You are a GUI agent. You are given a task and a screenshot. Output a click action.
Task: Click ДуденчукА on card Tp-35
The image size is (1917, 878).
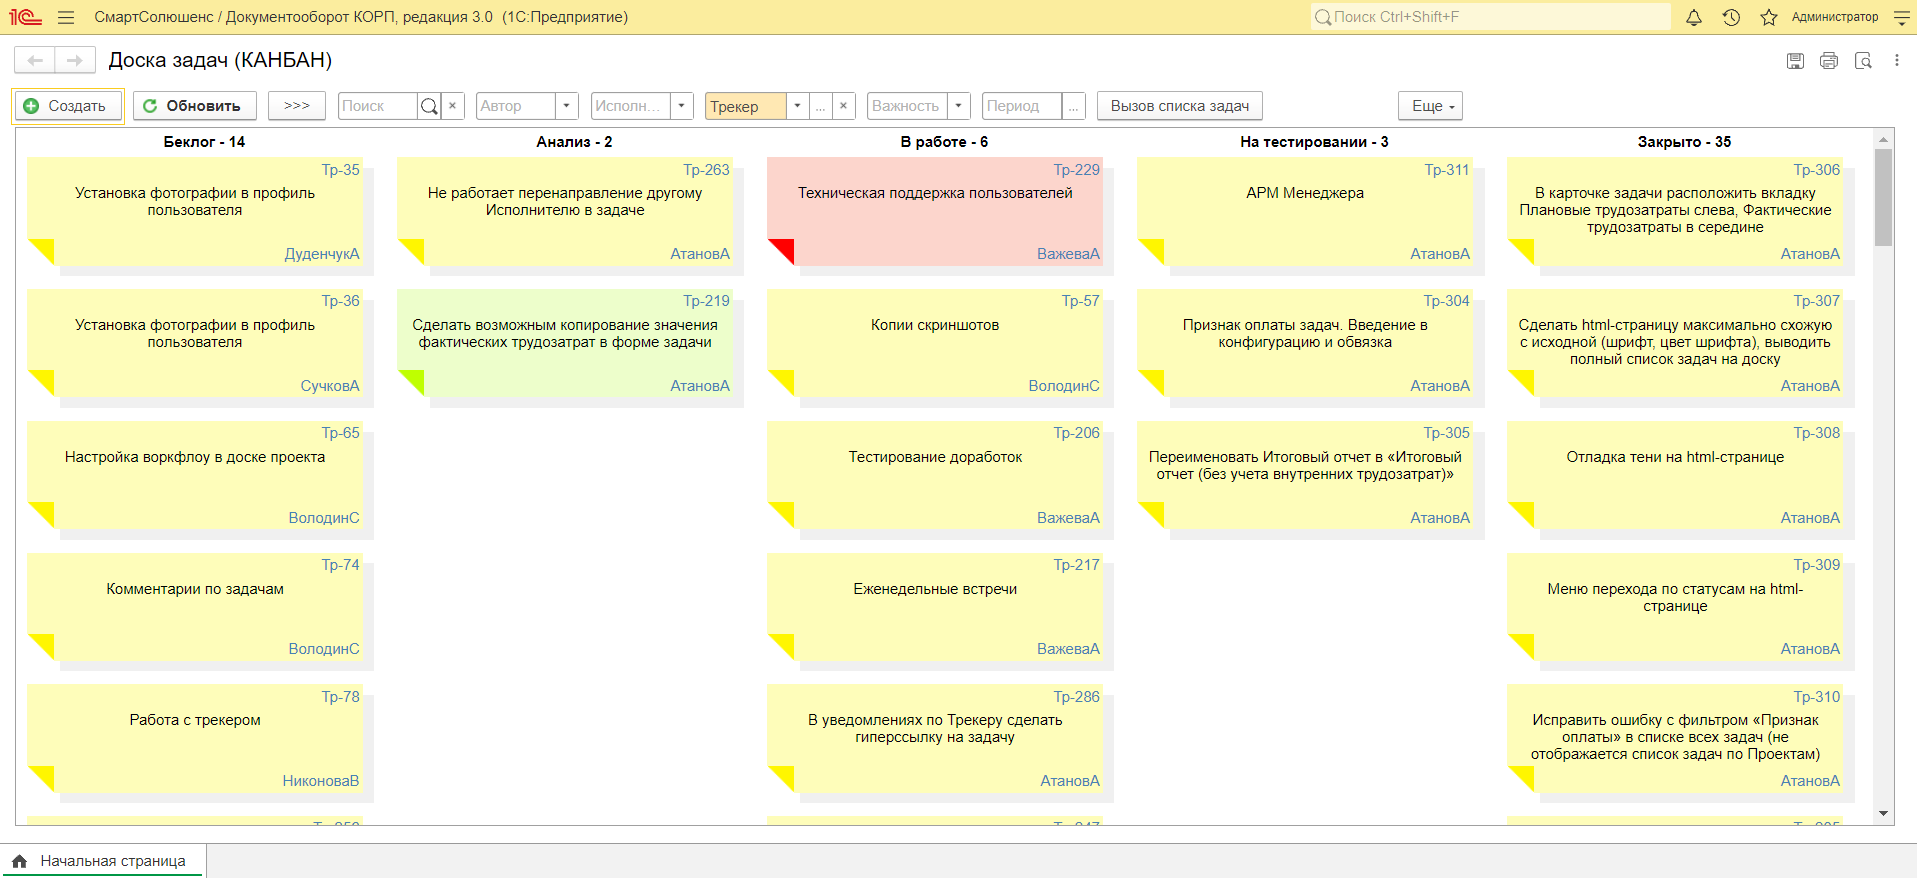coord(322,254)
